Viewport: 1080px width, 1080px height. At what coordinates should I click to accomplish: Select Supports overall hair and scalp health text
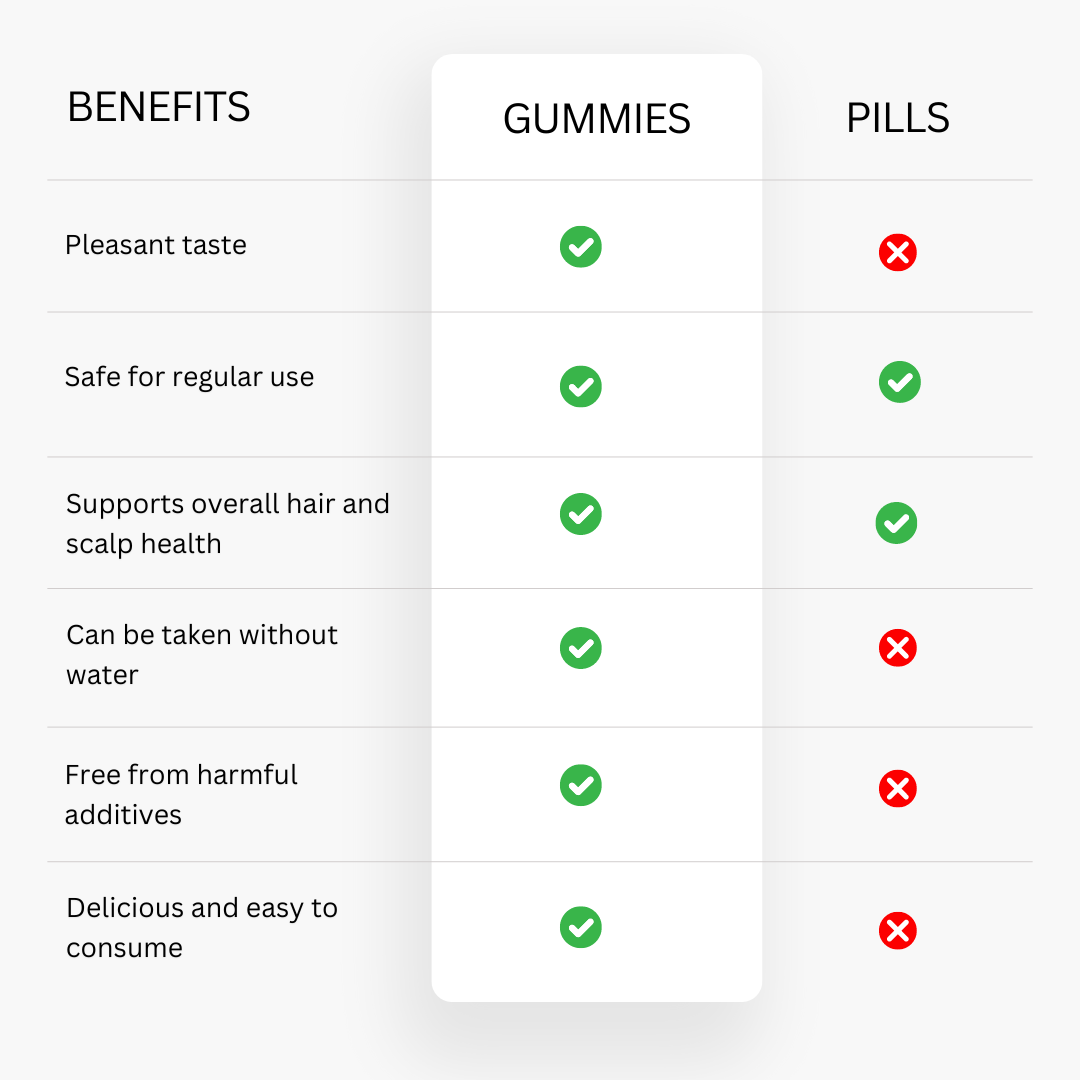(x=227, y=524)
